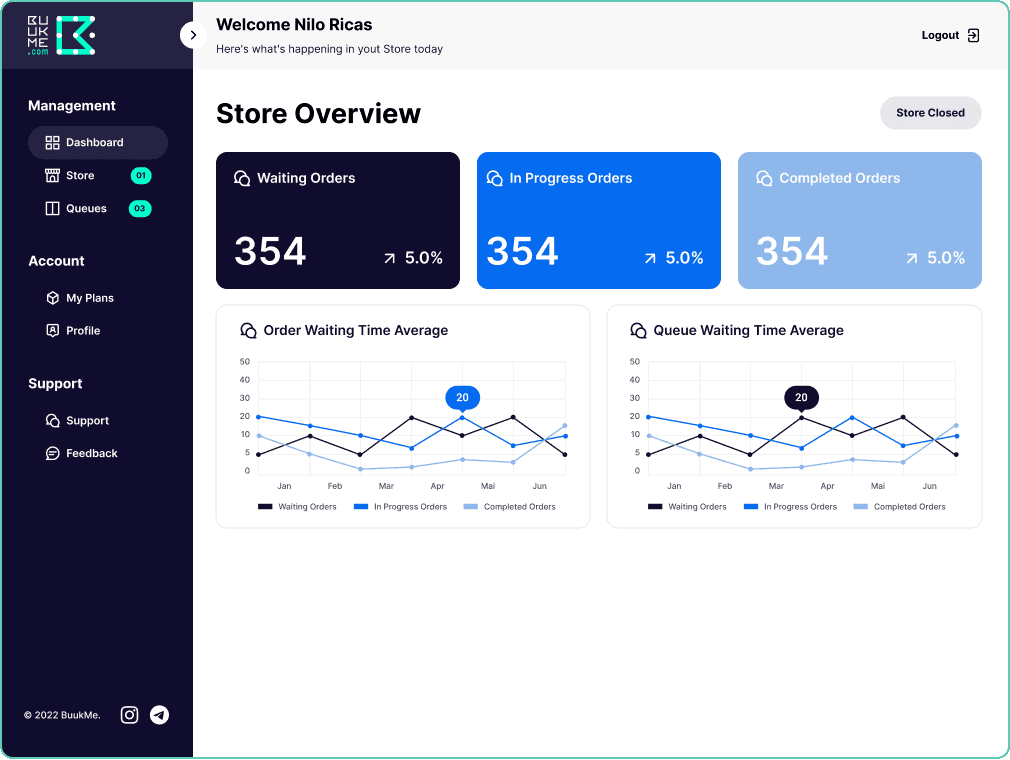Click the Dashboard grid icon
The height and width of the screenshot is (760, 1010).
52,142
